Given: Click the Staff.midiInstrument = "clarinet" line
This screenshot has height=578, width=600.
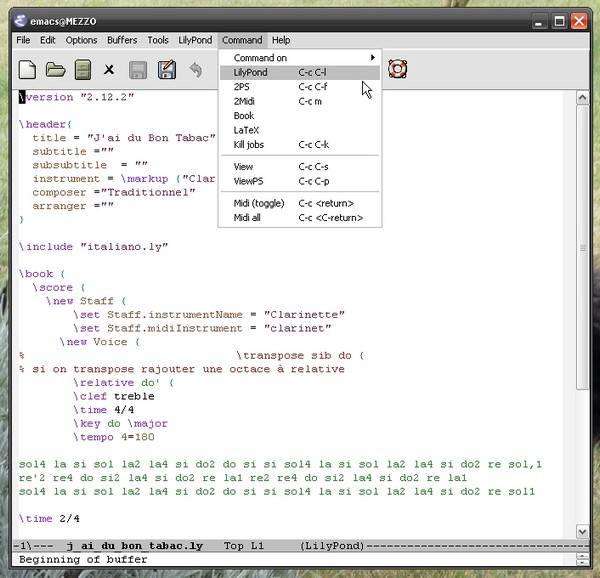Looking at the screenshot, I should pos(202,328).
